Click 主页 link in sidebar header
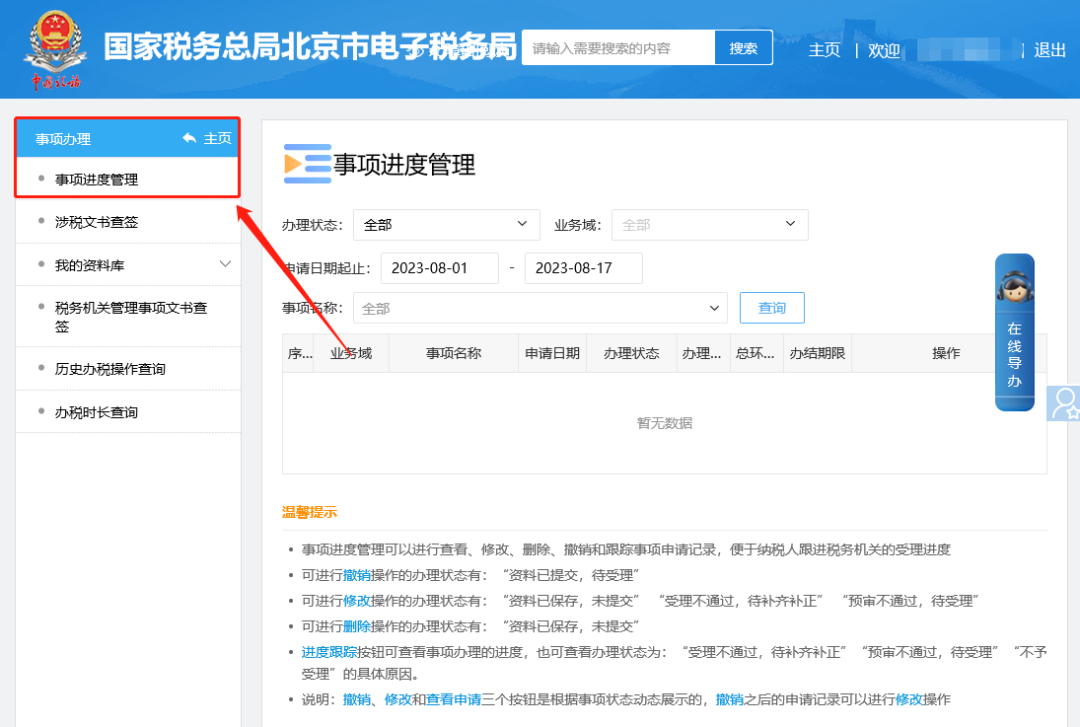 click(218, 139)
